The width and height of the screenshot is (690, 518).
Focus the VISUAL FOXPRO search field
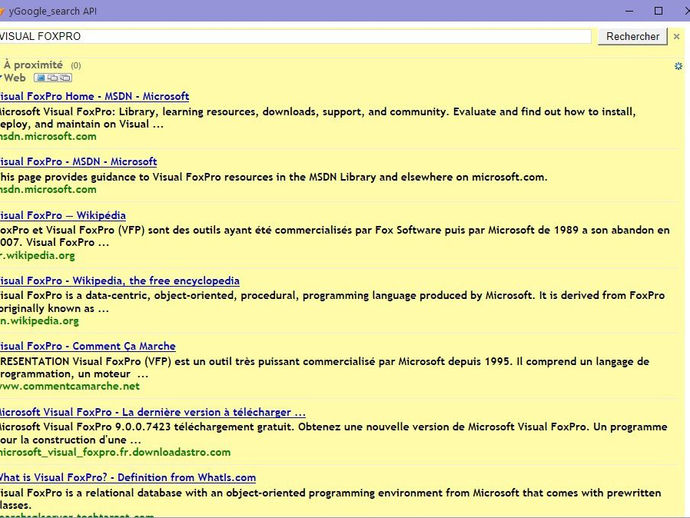tap(295, 37)
